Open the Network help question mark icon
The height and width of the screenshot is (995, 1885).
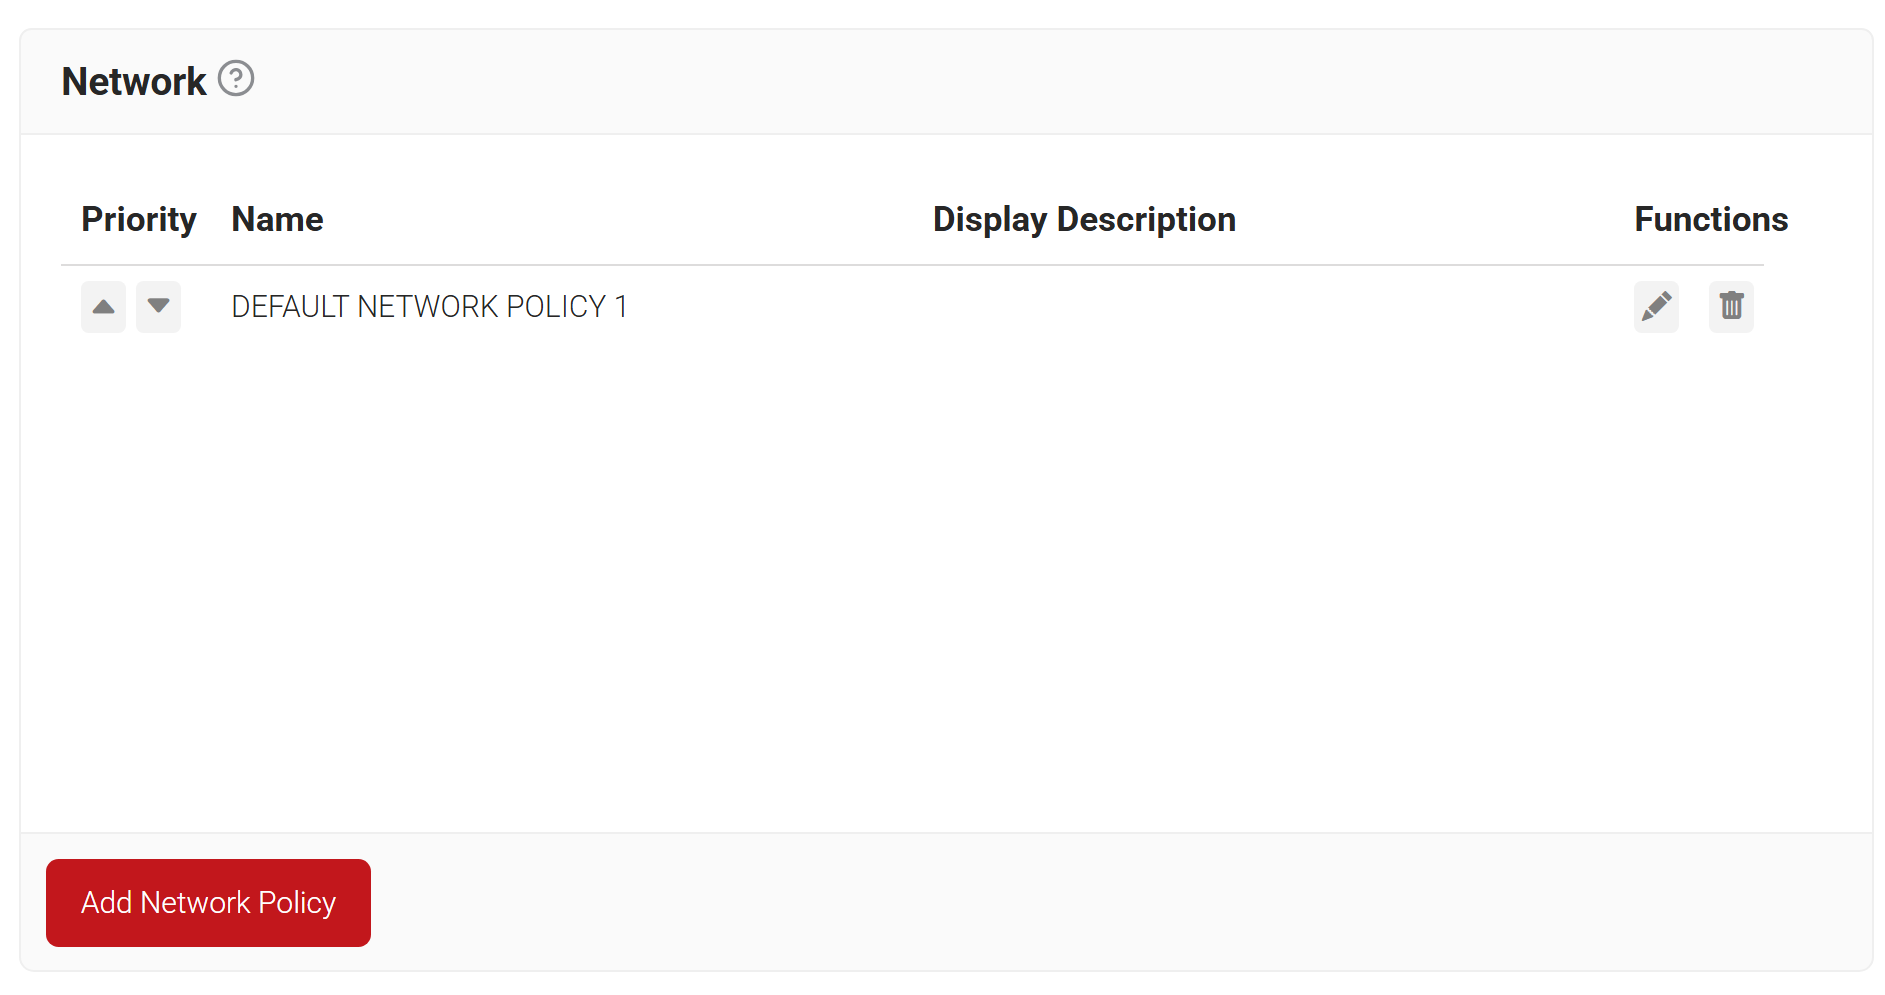tap(236, 78)
